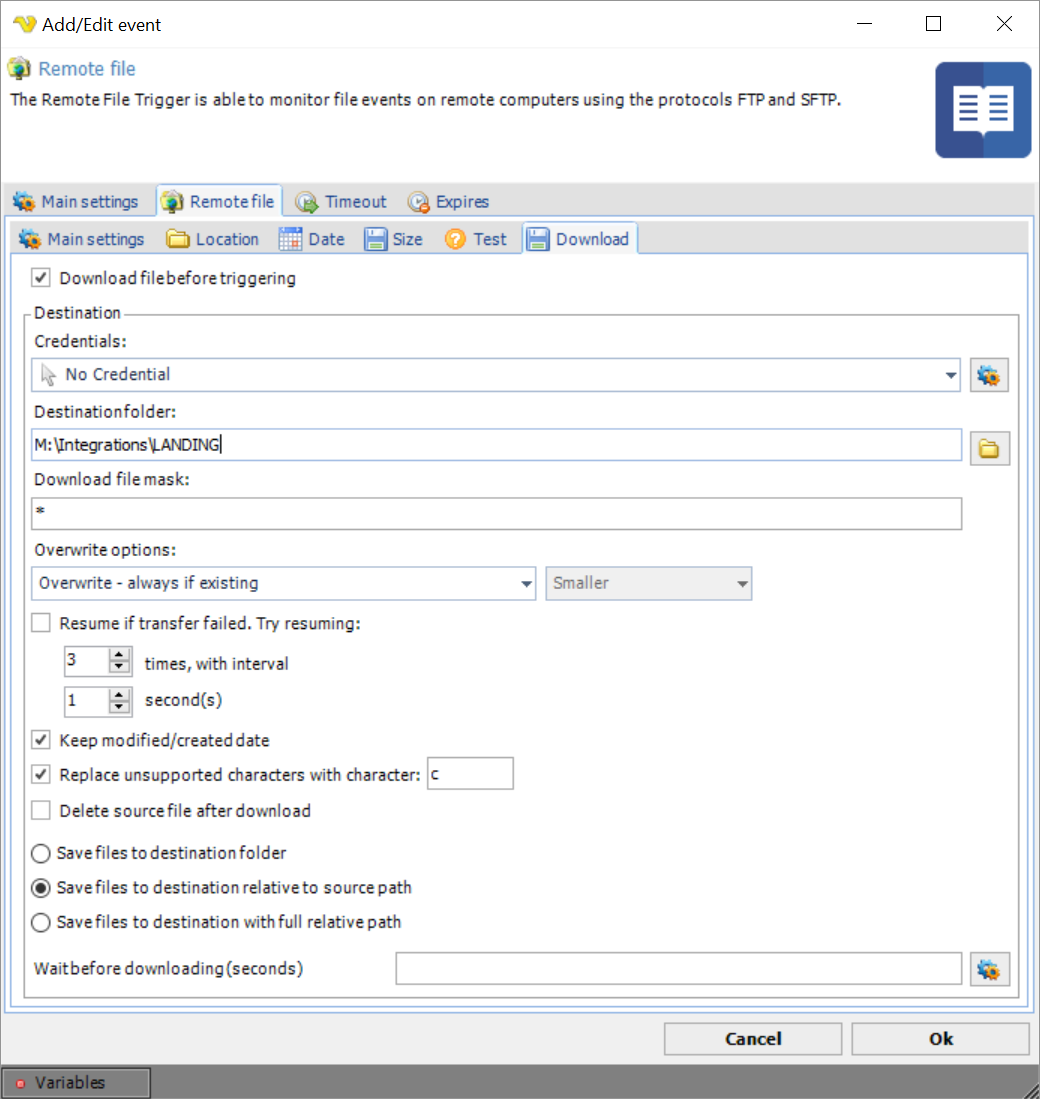Image resolution: width=1040 pixels, height=1099 pixels.
Task: Check Delete source file after download
Action: click(41, 810)
